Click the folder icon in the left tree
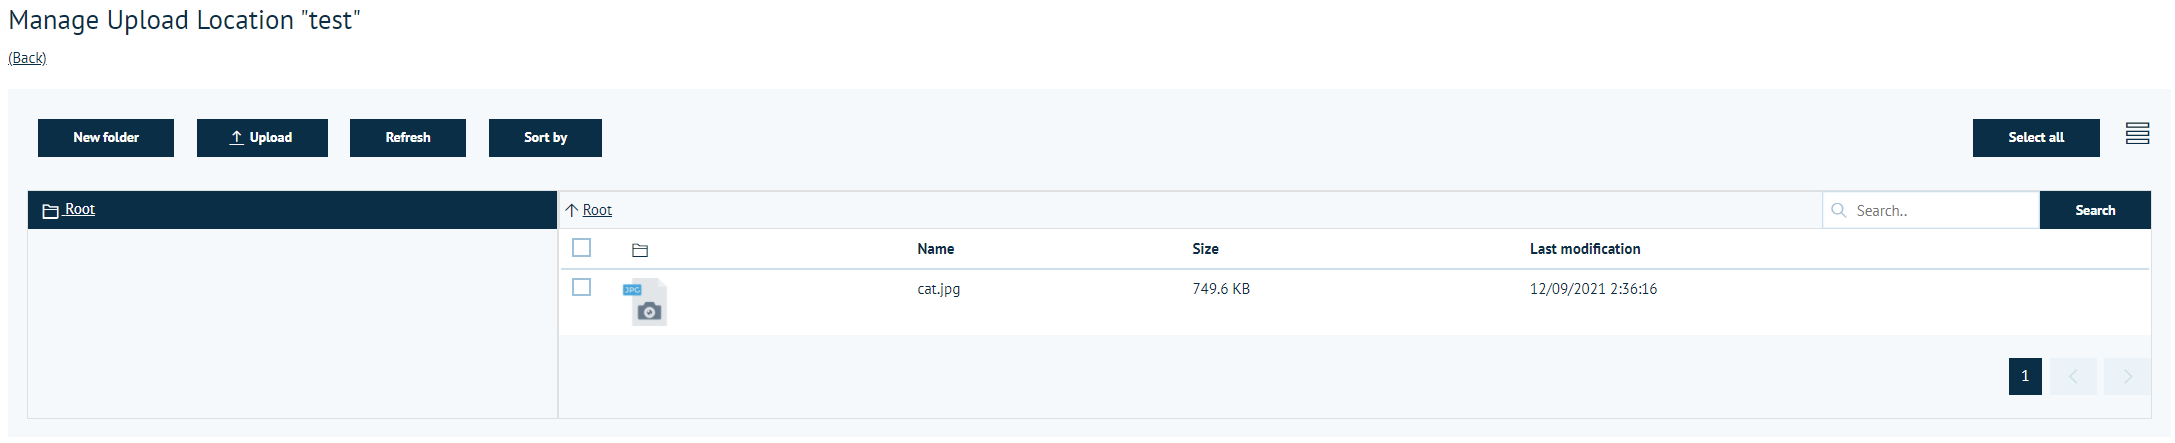 pyautogui.click(x=50, y=211)
